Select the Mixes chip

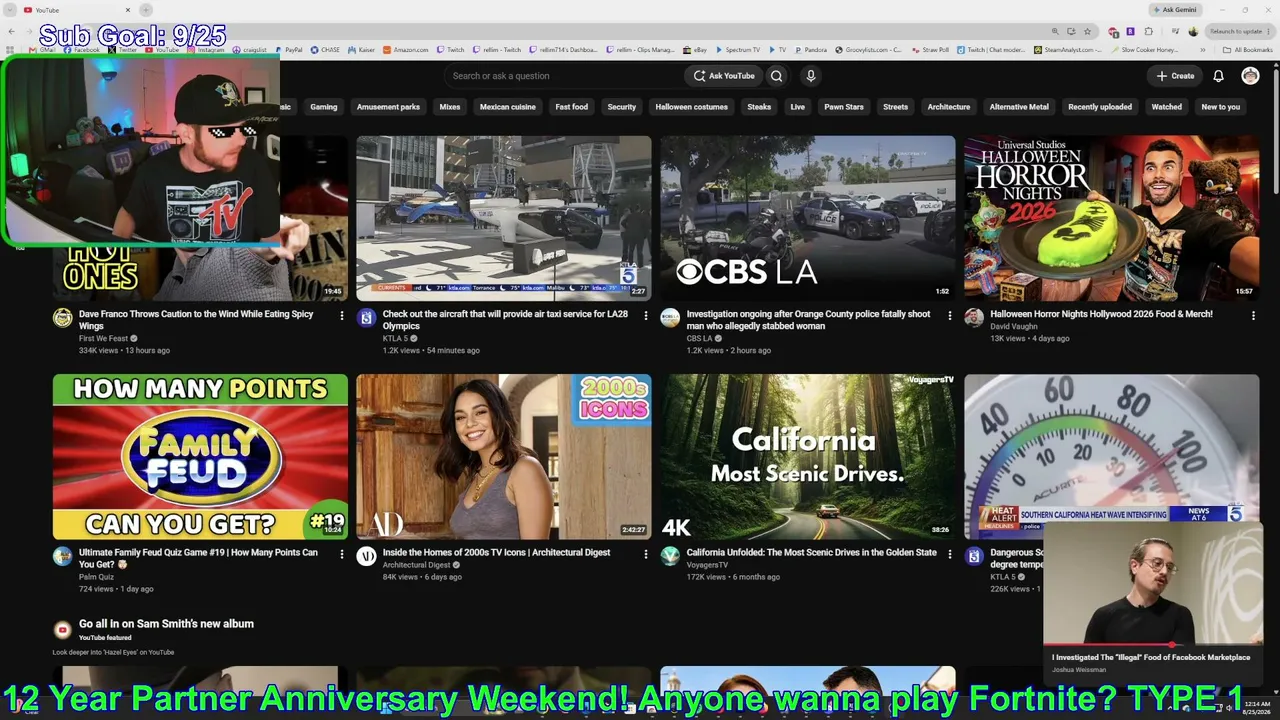[450, 107]
